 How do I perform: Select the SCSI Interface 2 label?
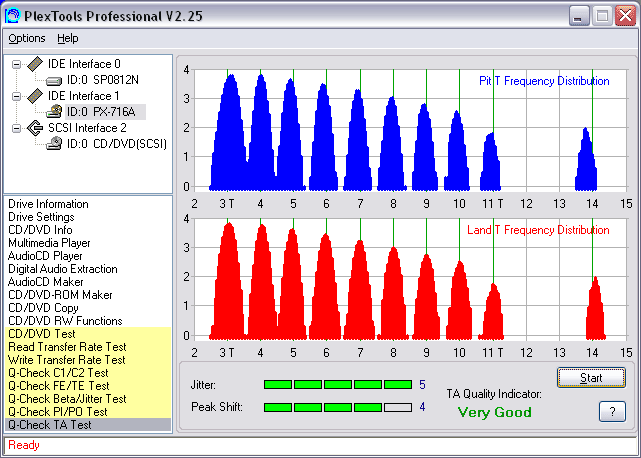87,128
